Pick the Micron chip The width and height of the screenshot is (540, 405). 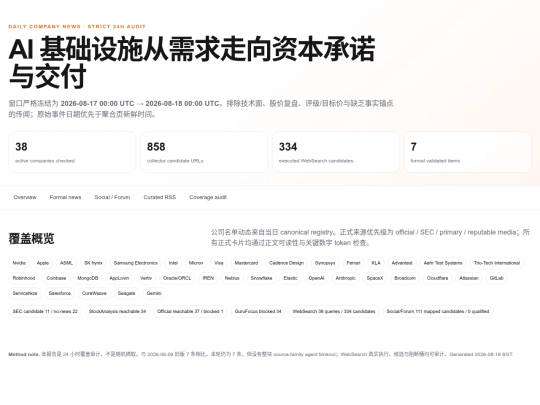pyautogui.click(x=196, y=263)
